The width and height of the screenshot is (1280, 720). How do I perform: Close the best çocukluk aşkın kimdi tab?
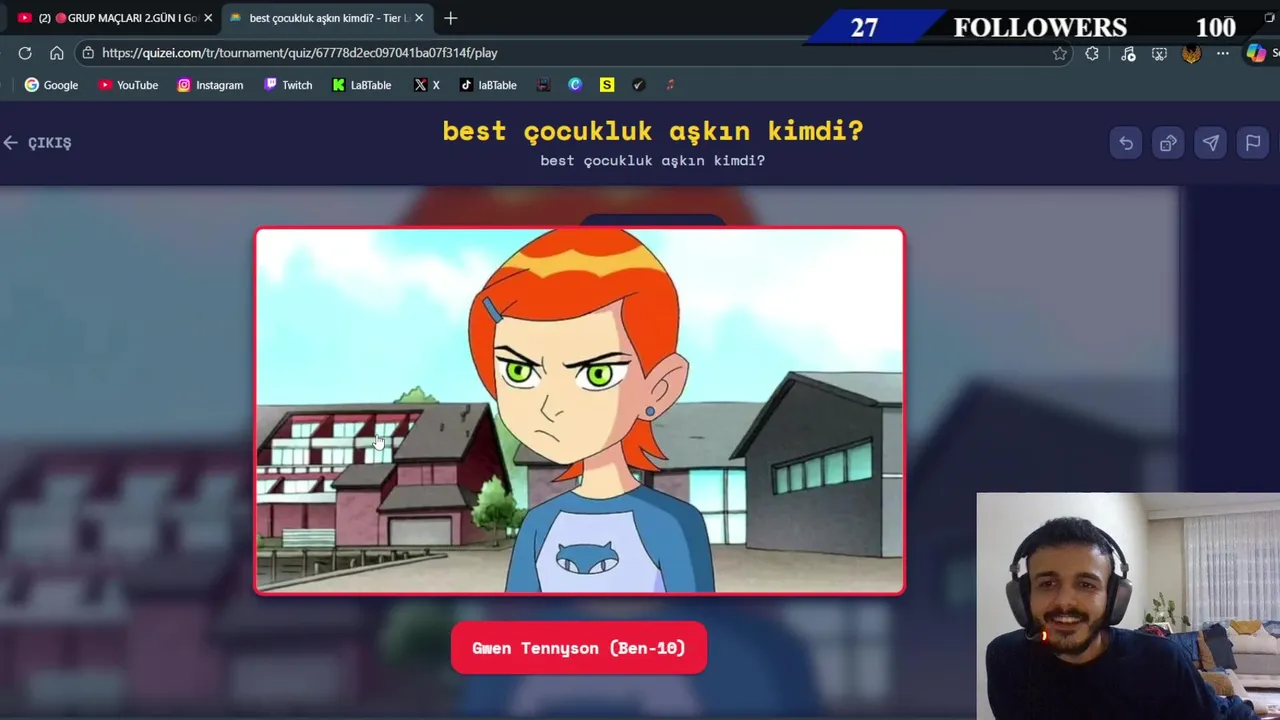tap(419, 18)
